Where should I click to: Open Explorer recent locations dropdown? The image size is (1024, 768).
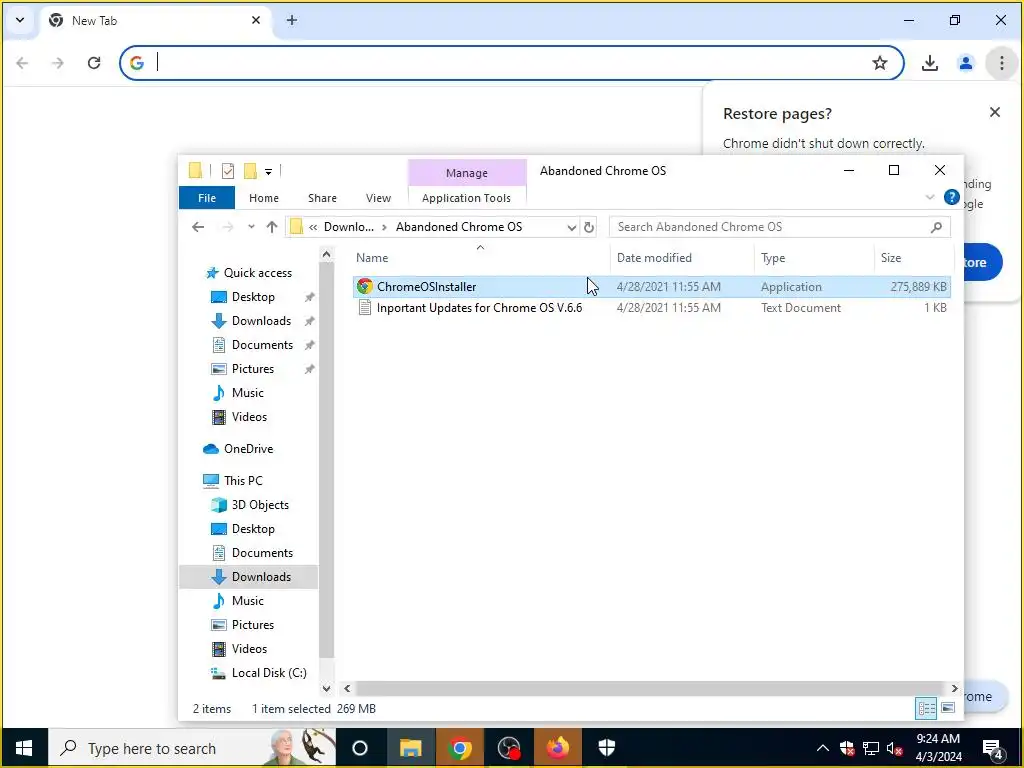(x=251, y=227)
